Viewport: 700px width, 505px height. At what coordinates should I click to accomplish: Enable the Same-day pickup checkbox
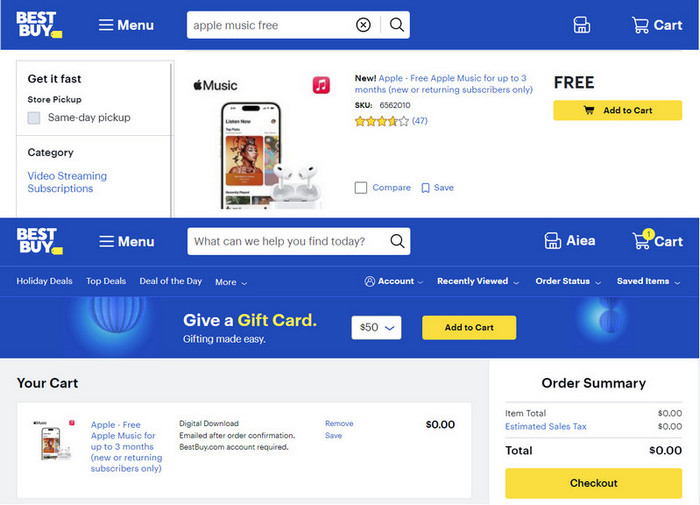pyautogui.click(x=34, y=118)
